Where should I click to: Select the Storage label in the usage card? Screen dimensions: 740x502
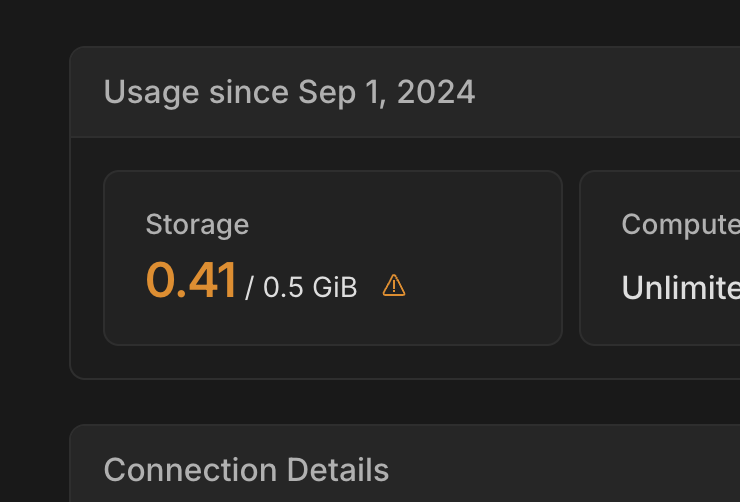click(x=197, y=224)
